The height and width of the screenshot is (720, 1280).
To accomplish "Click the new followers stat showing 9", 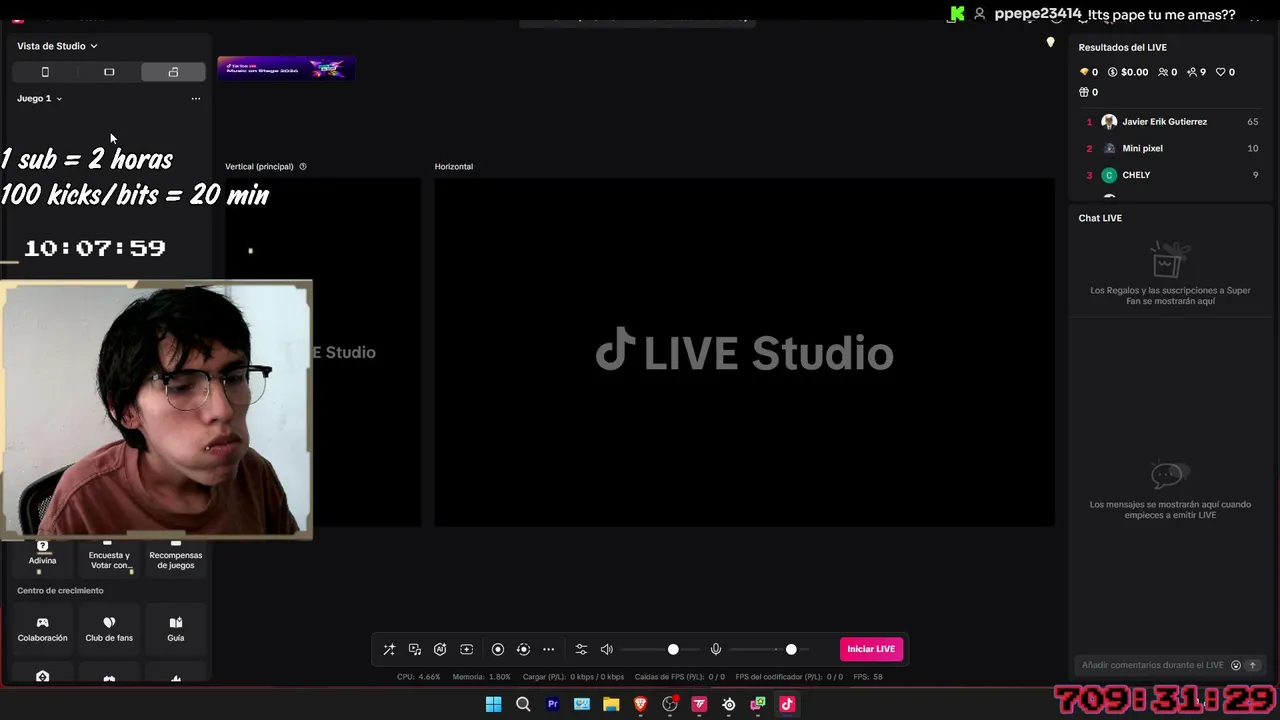I will [1196, 72].
